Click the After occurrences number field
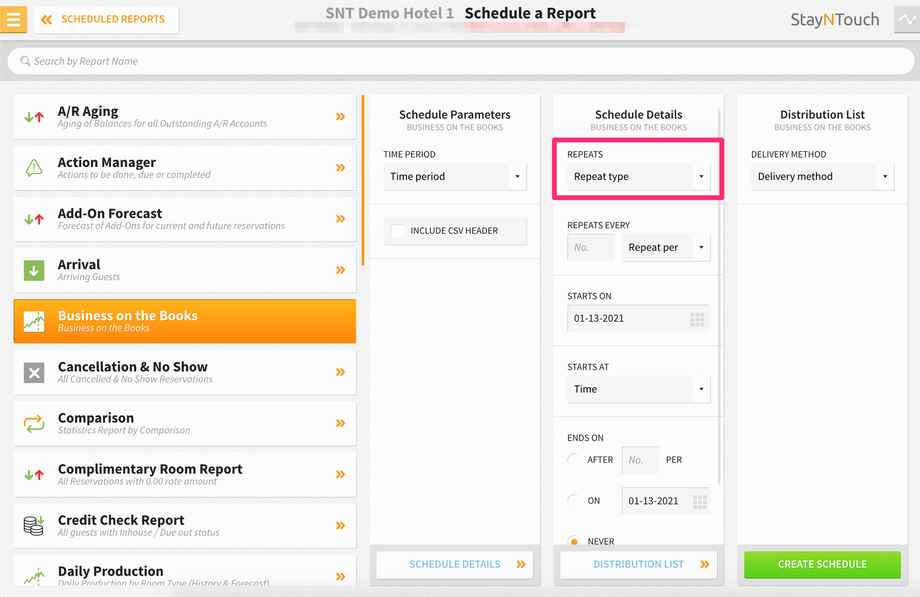 pyautogui.click(x=640, y=460)
